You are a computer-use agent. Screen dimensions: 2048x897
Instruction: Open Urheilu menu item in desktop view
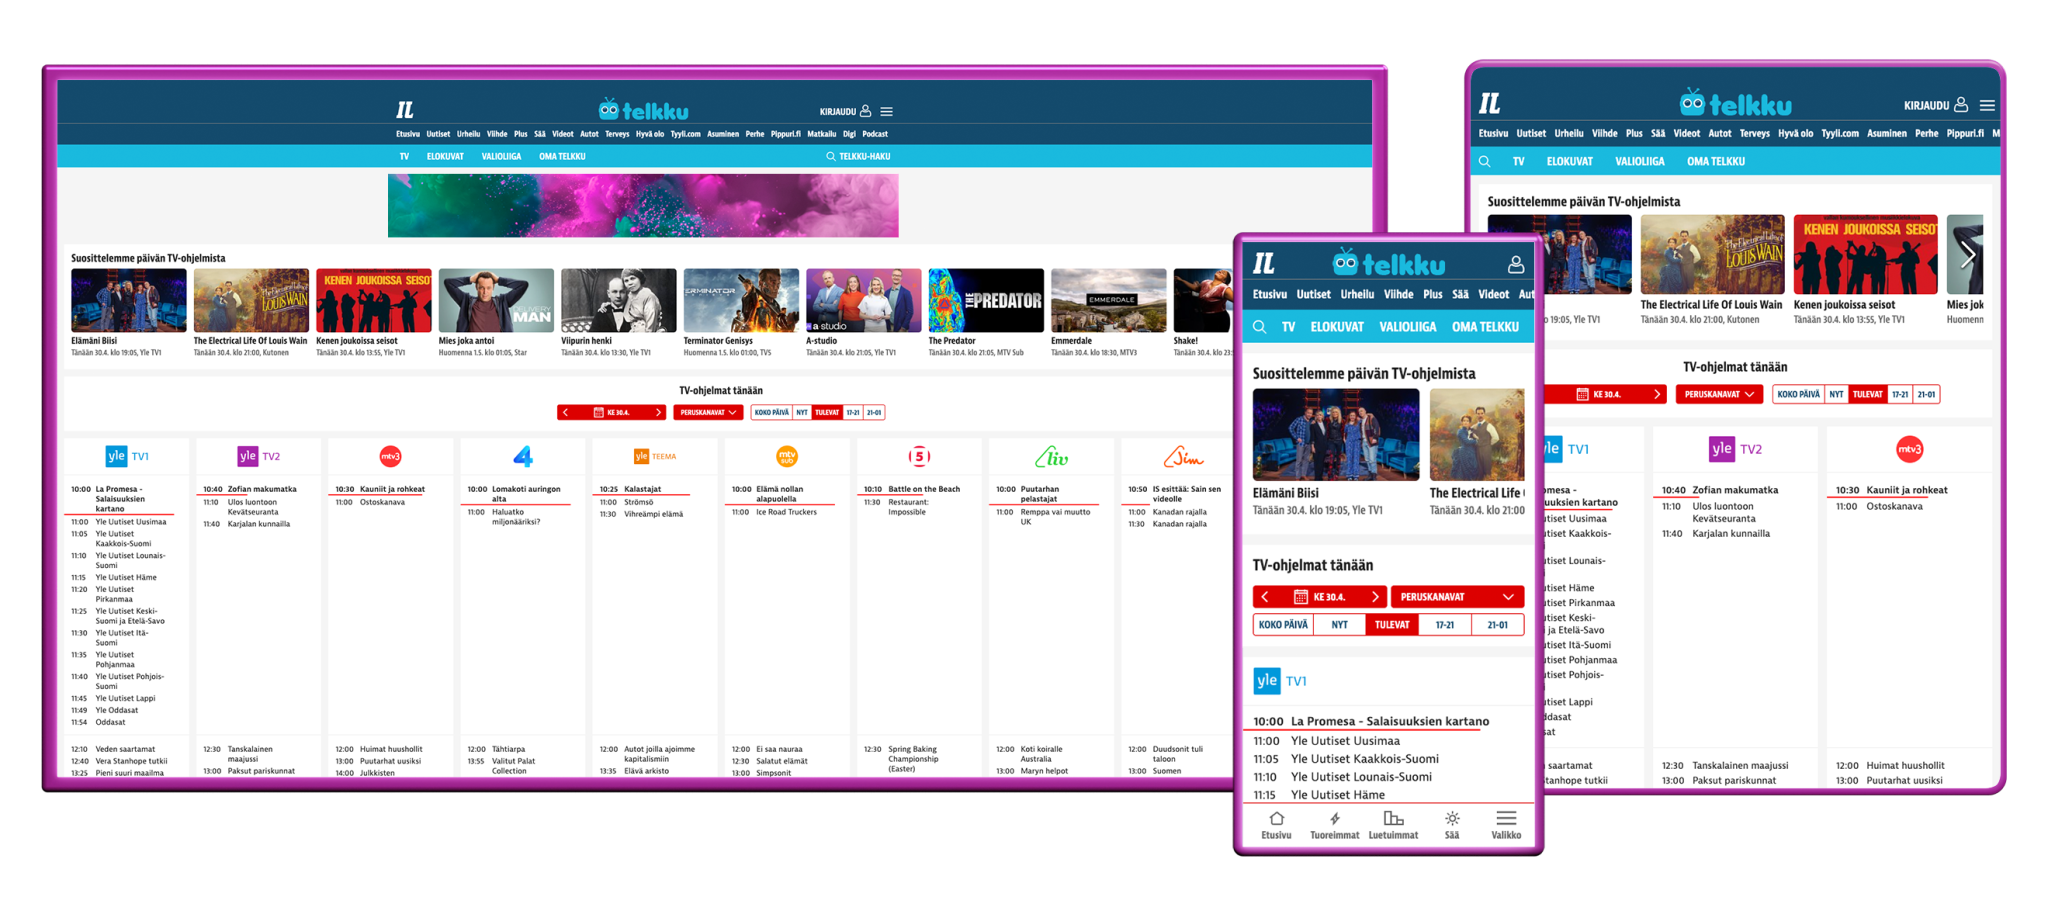pyautogui.click(x=469, y=134)
